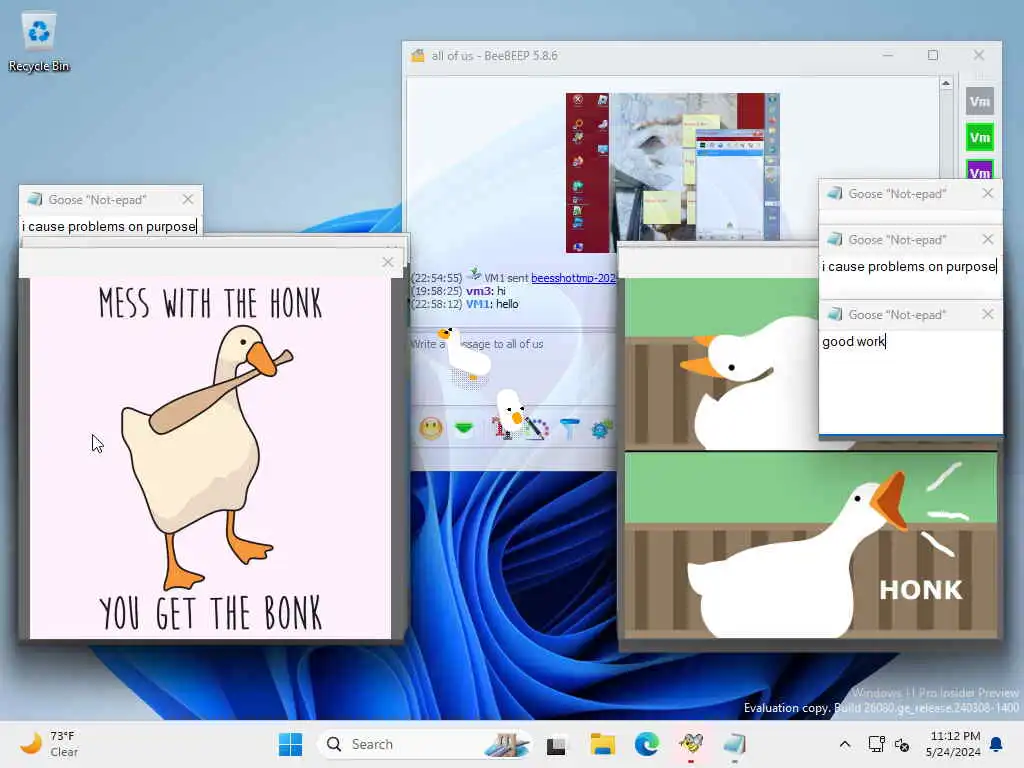This screenshot has width=1024, height=768.
Task: Click the Mess With The Honk goose image
Action: click(210, 458)
